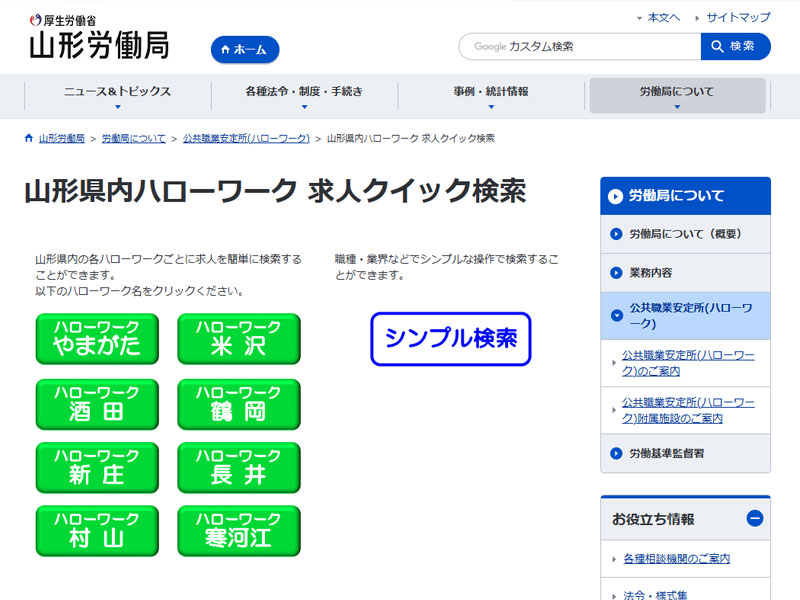800x600 pixels.
Task: Jump to 本文へ link
Action: pyautogui.click(x=663, y=17)
